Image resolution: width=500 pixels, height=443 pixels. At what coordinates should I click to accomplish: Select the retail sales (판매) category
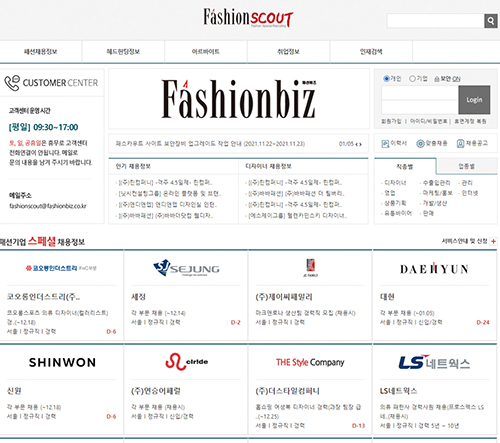point(428,213)
